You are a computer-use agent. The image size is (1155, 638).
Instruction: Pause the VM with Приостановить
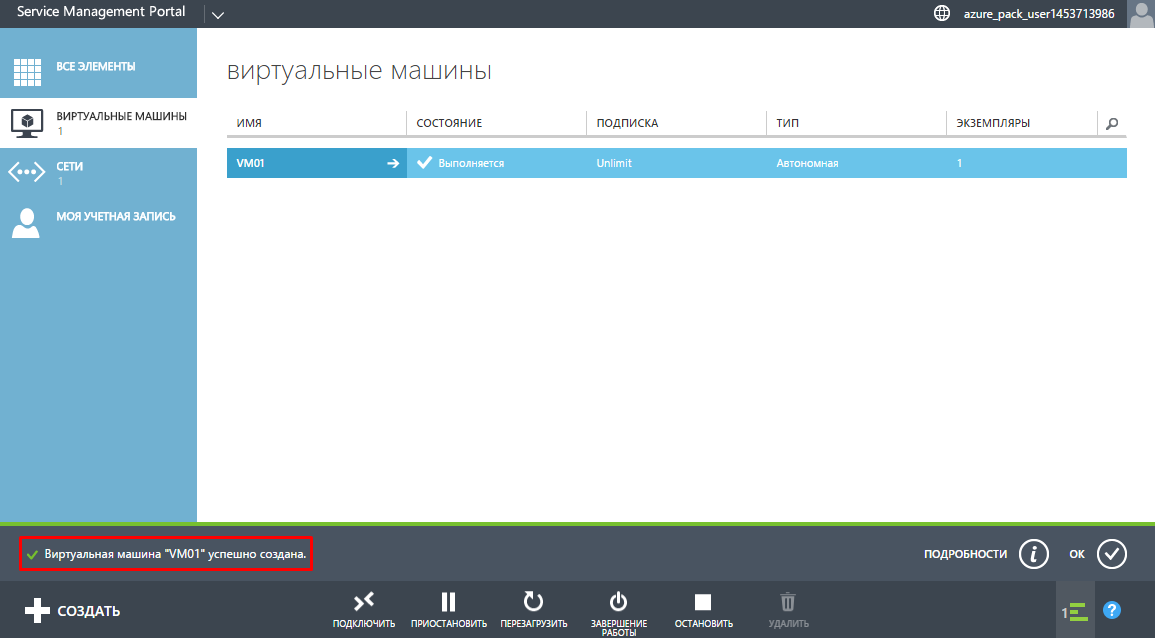(448, 602)
